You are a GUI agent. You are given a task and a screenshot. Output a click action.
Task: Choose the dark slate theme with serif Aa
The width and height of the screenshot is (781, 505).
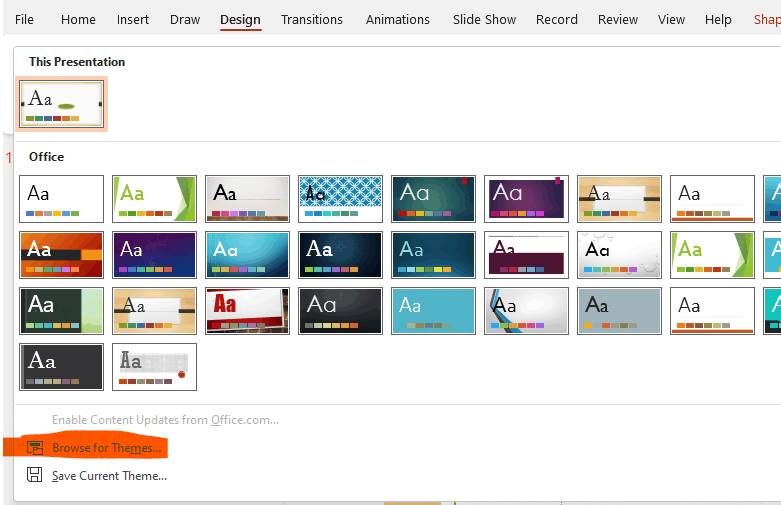point(62,367)
